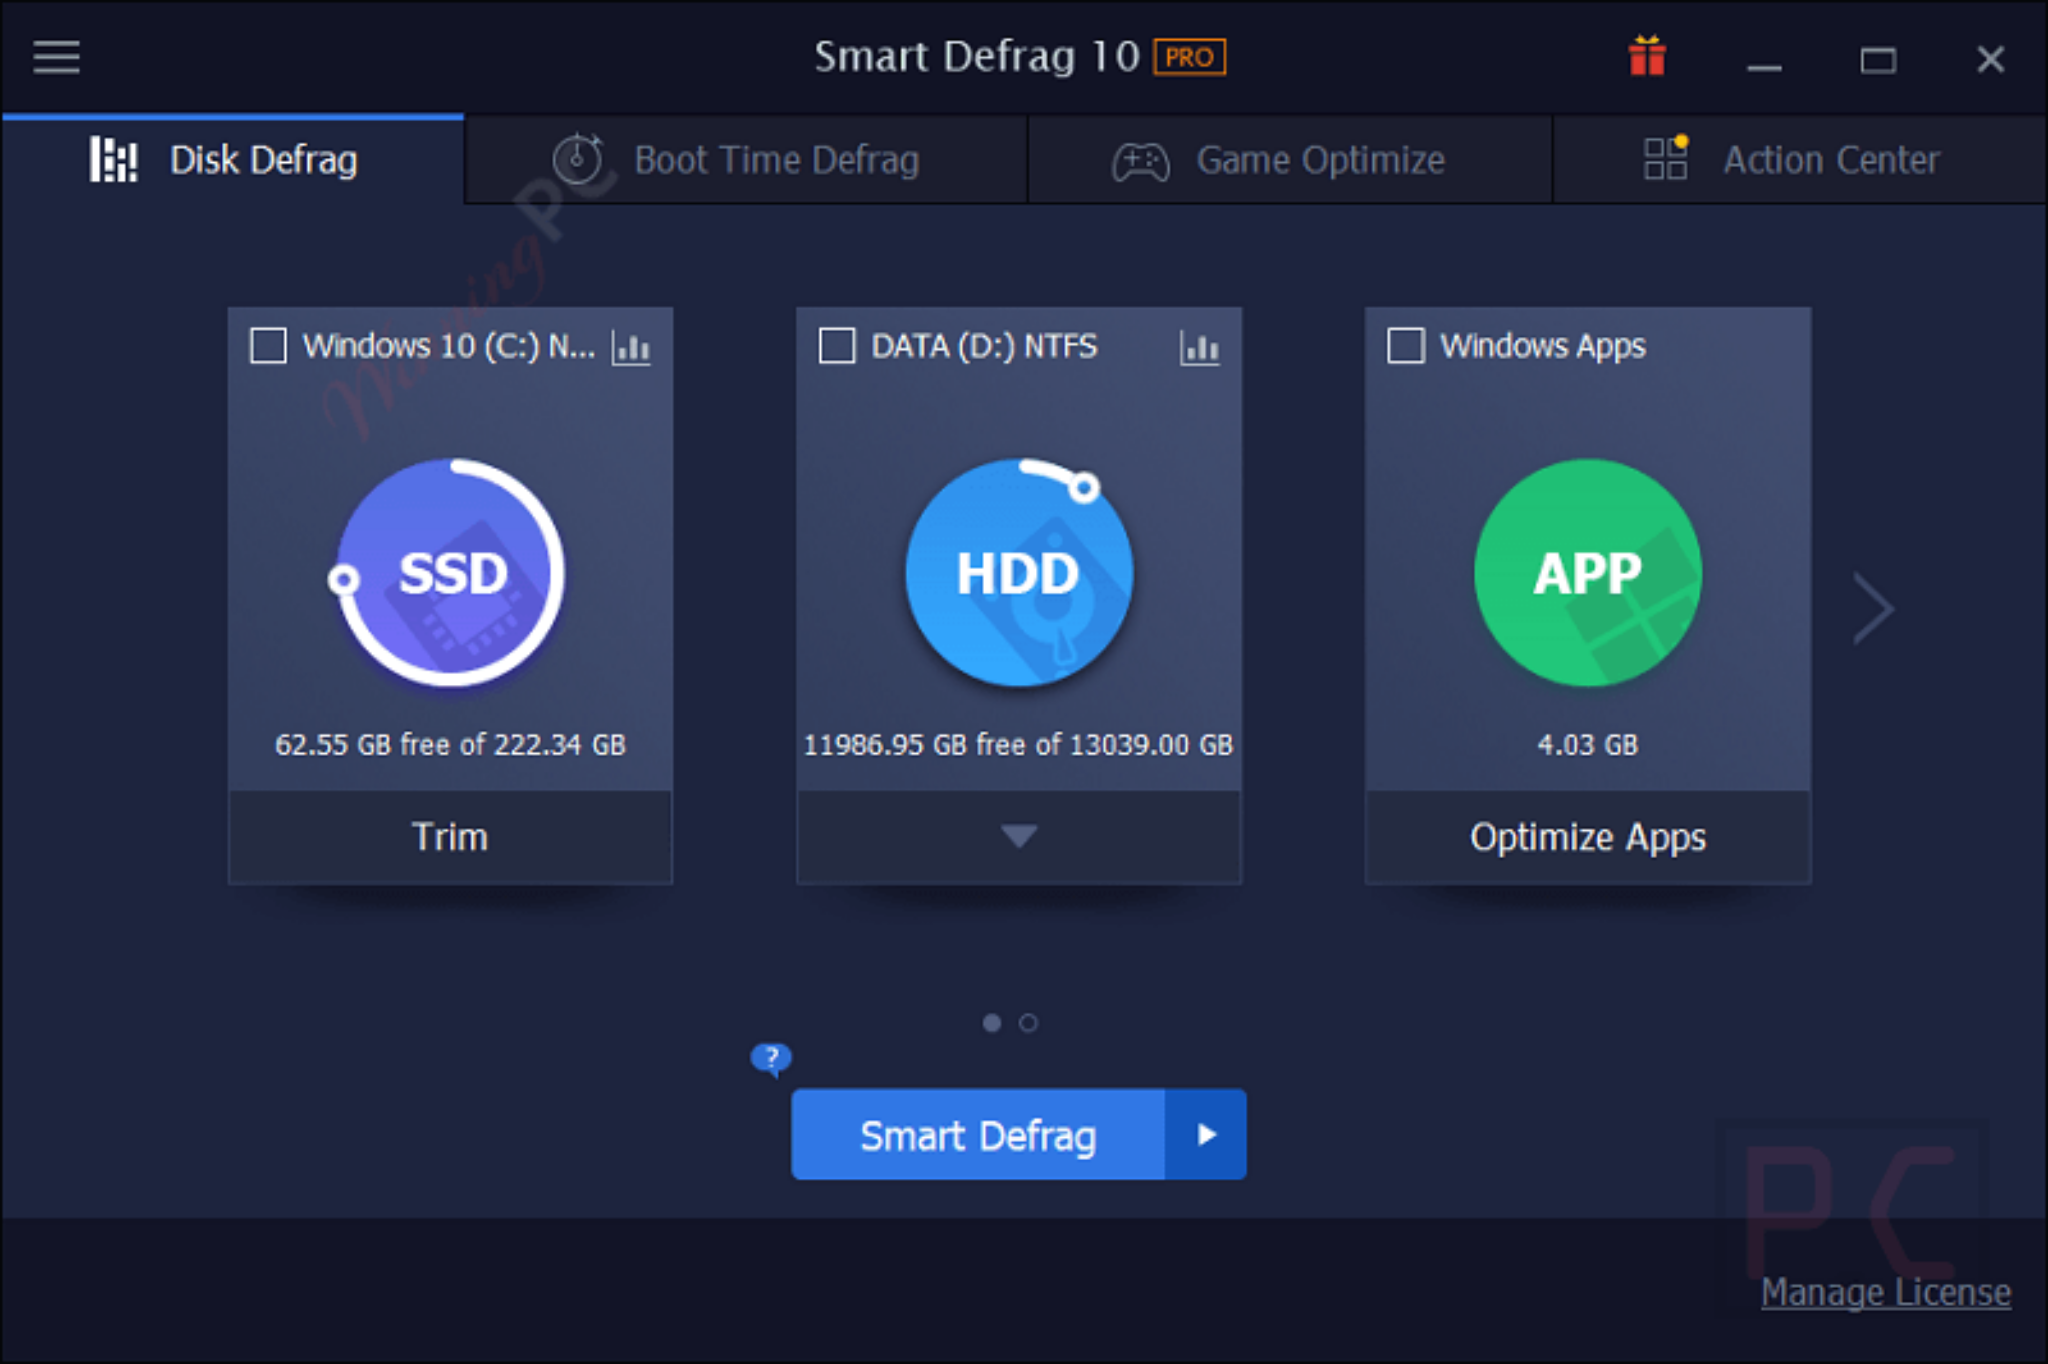Click the green APP icon
Viewport: 2048px width, 1364px height.
pos(1586,572)
